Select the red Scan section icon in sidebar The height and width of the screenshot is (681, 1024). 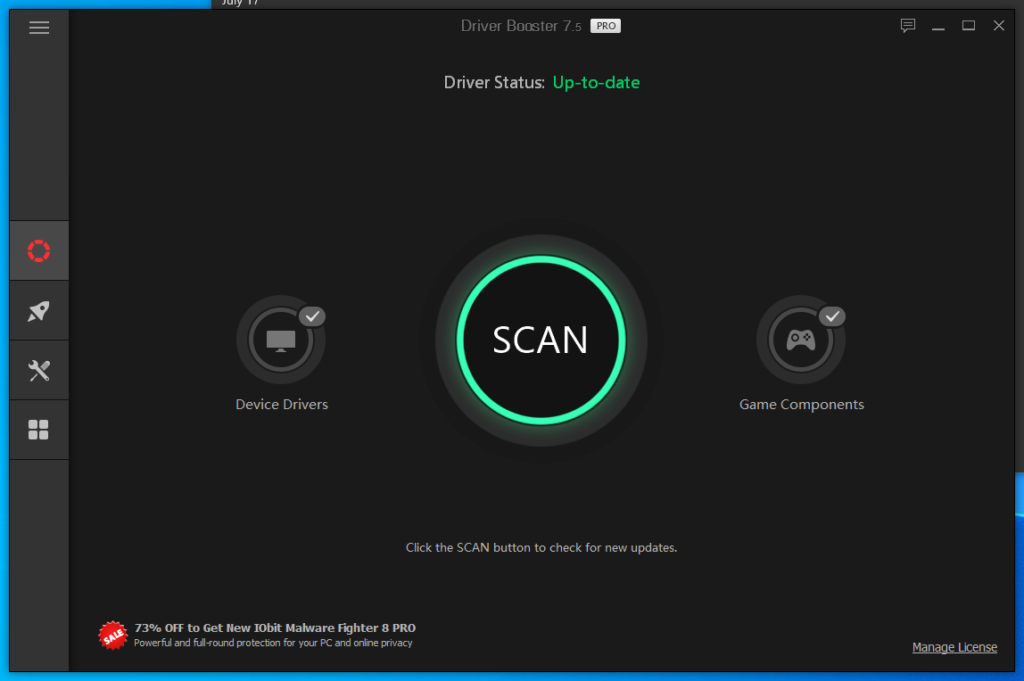[38, 250]
